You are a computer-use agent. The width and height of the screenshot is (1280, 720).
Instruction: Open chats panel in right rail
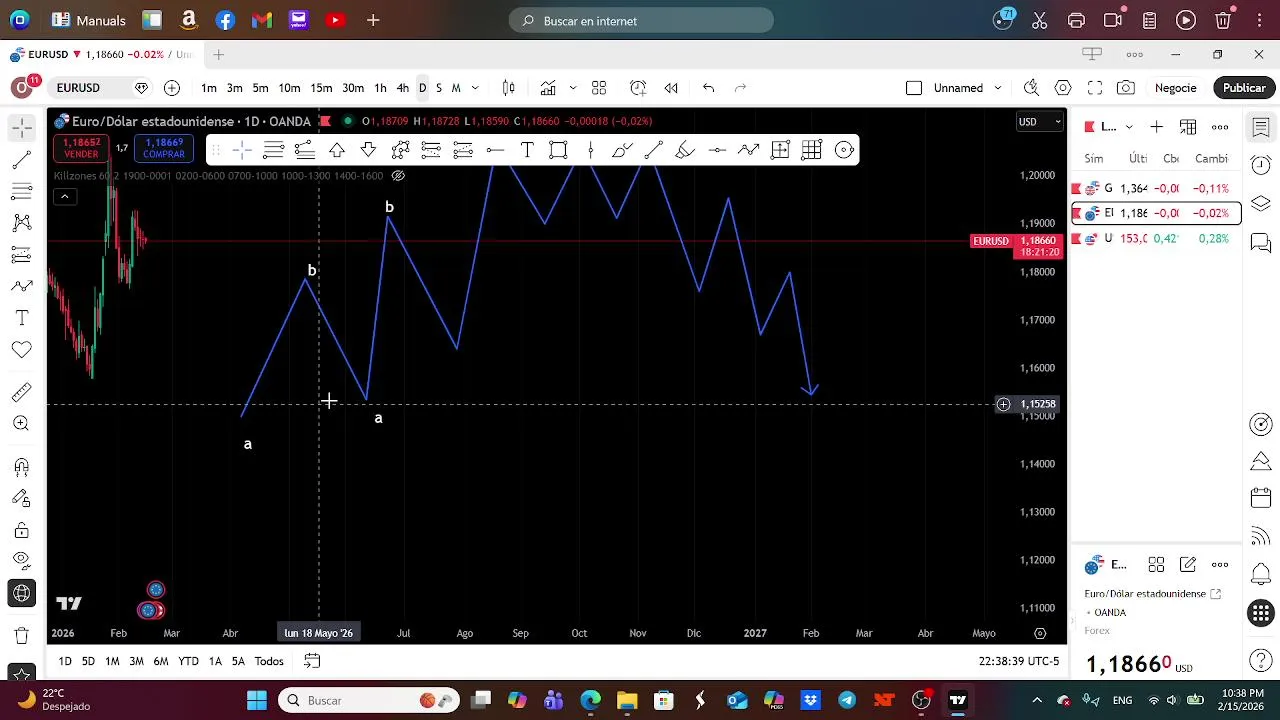(x=1261, y=243)
